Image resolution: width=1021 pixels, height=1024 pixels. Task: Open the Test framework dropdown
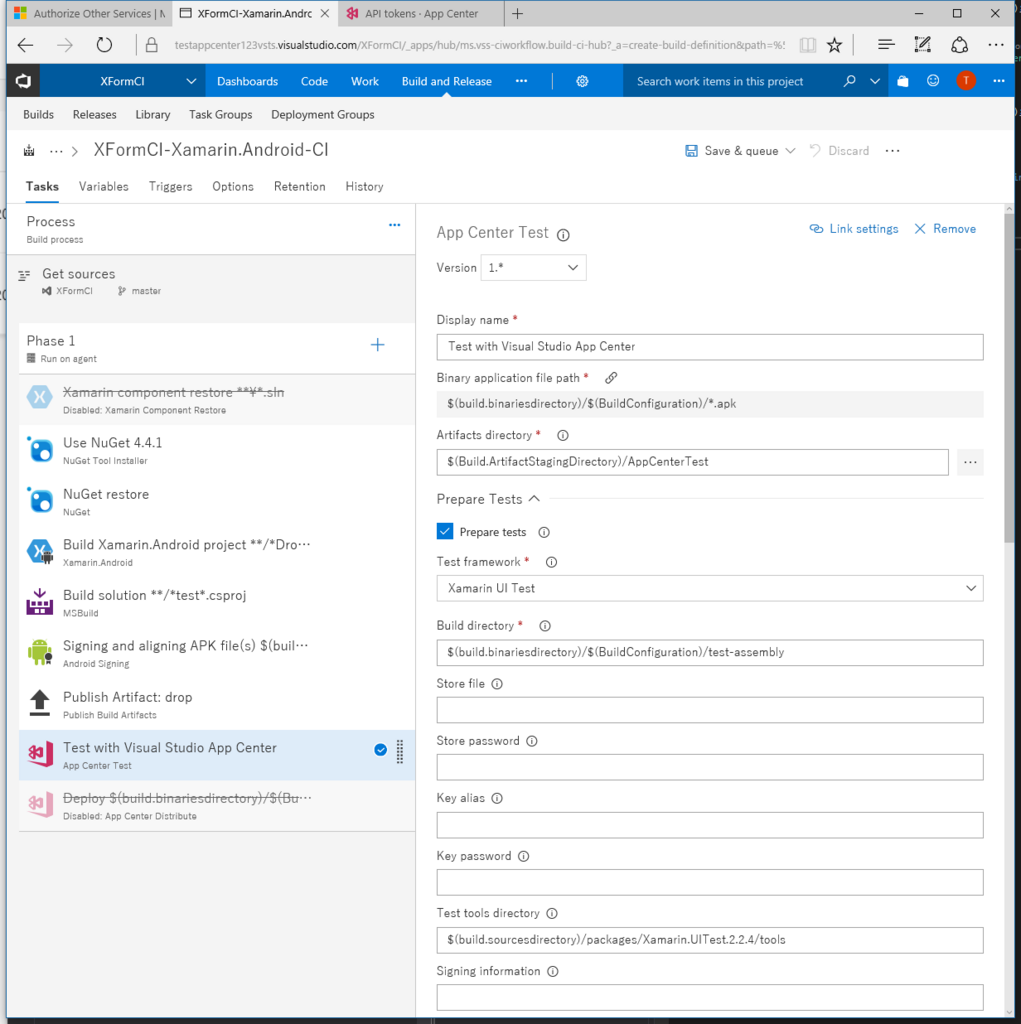[x=709, y=588]
